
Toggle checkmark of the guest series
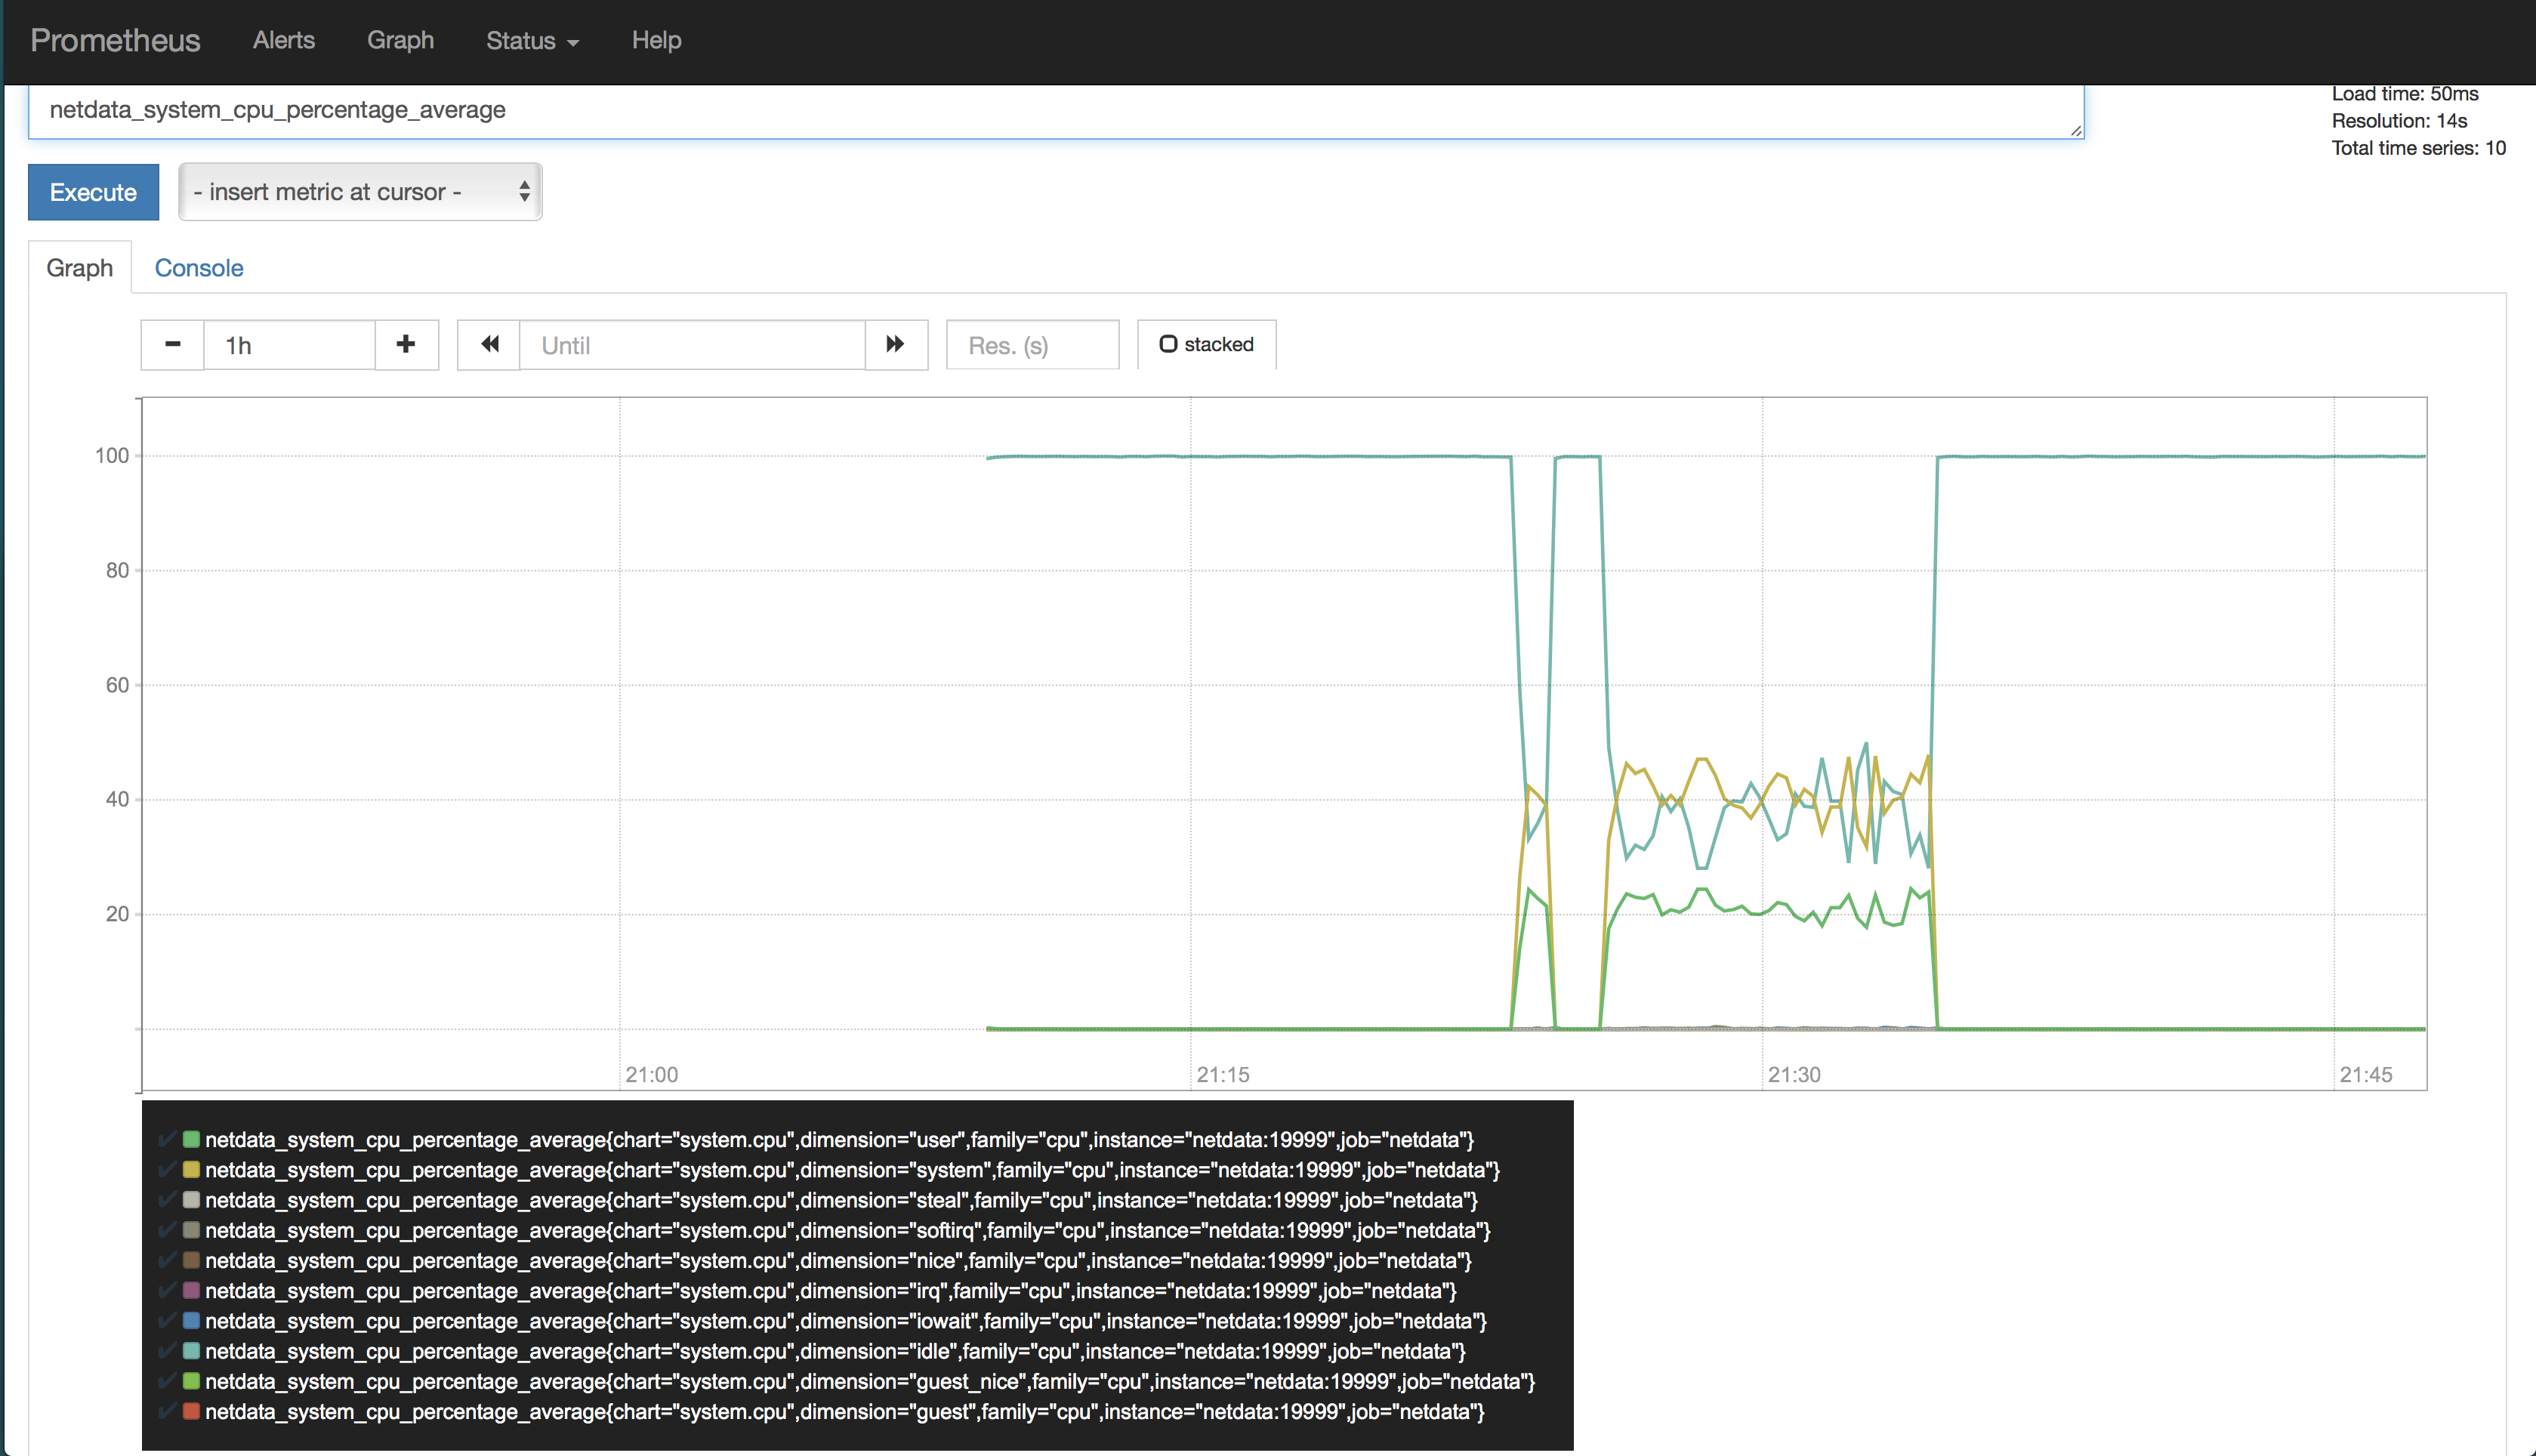pos(167,1411)
